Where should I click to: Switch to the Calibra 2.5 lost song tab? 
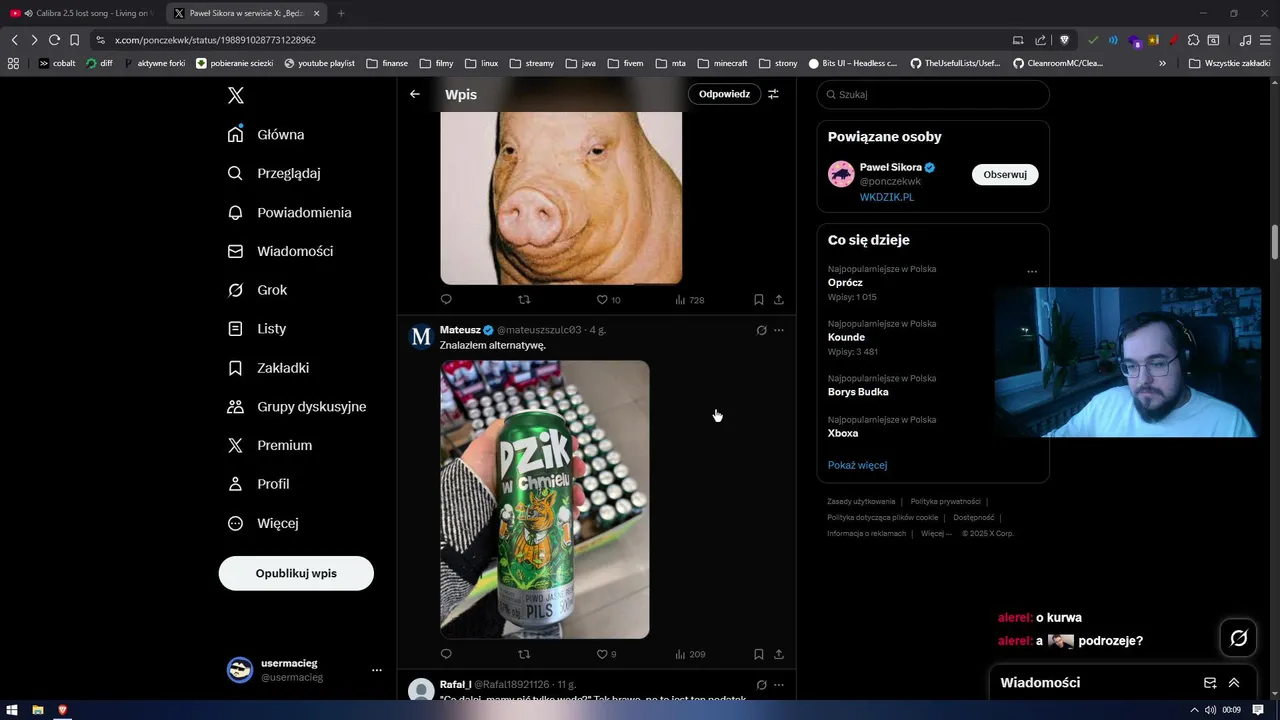[x=82, y=13]
